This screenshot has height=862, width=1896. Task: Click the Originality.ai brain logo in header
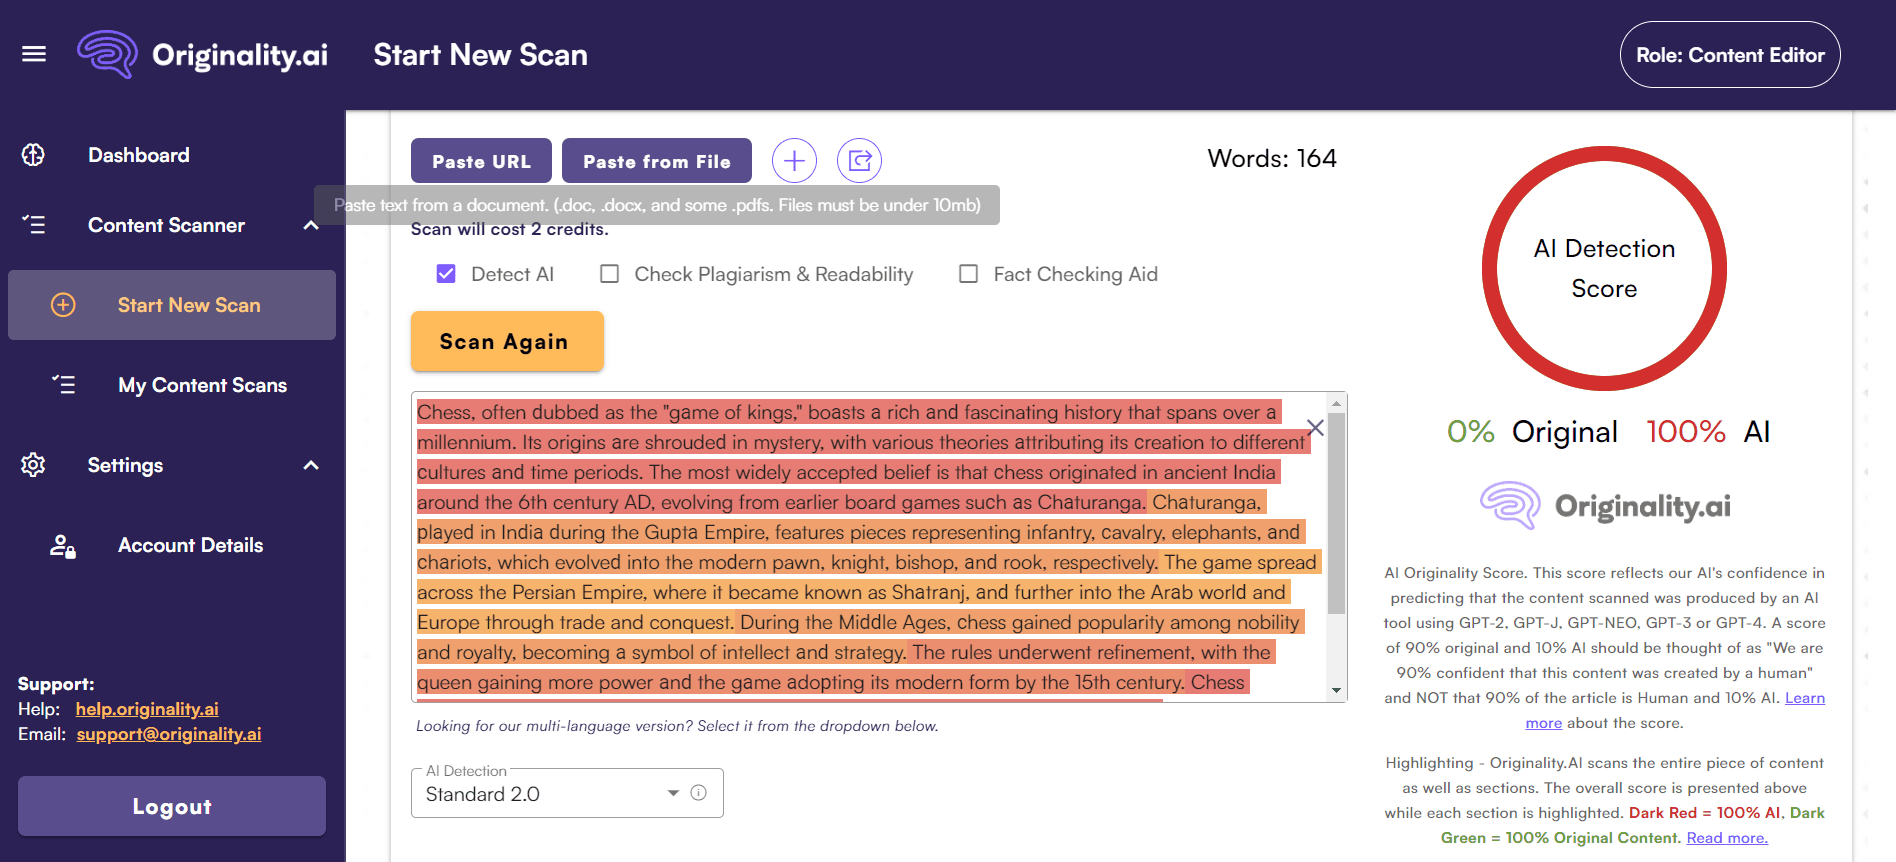pos(107,54)
